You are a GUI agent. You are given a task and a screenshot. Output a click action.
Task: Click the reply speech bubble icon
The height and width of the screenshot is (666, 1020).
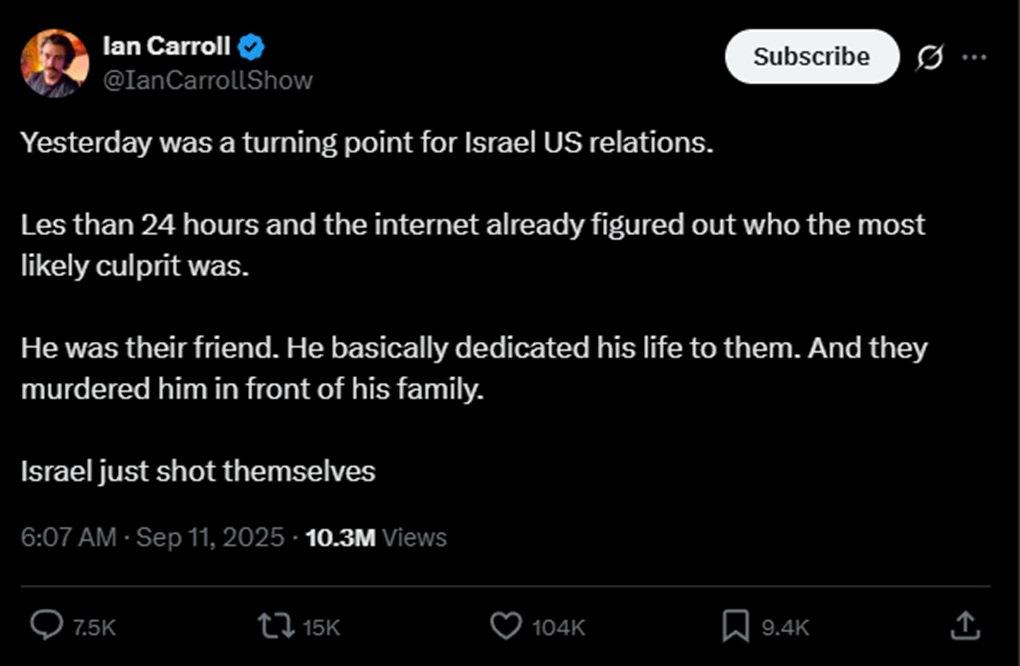(x=46, y=626)
